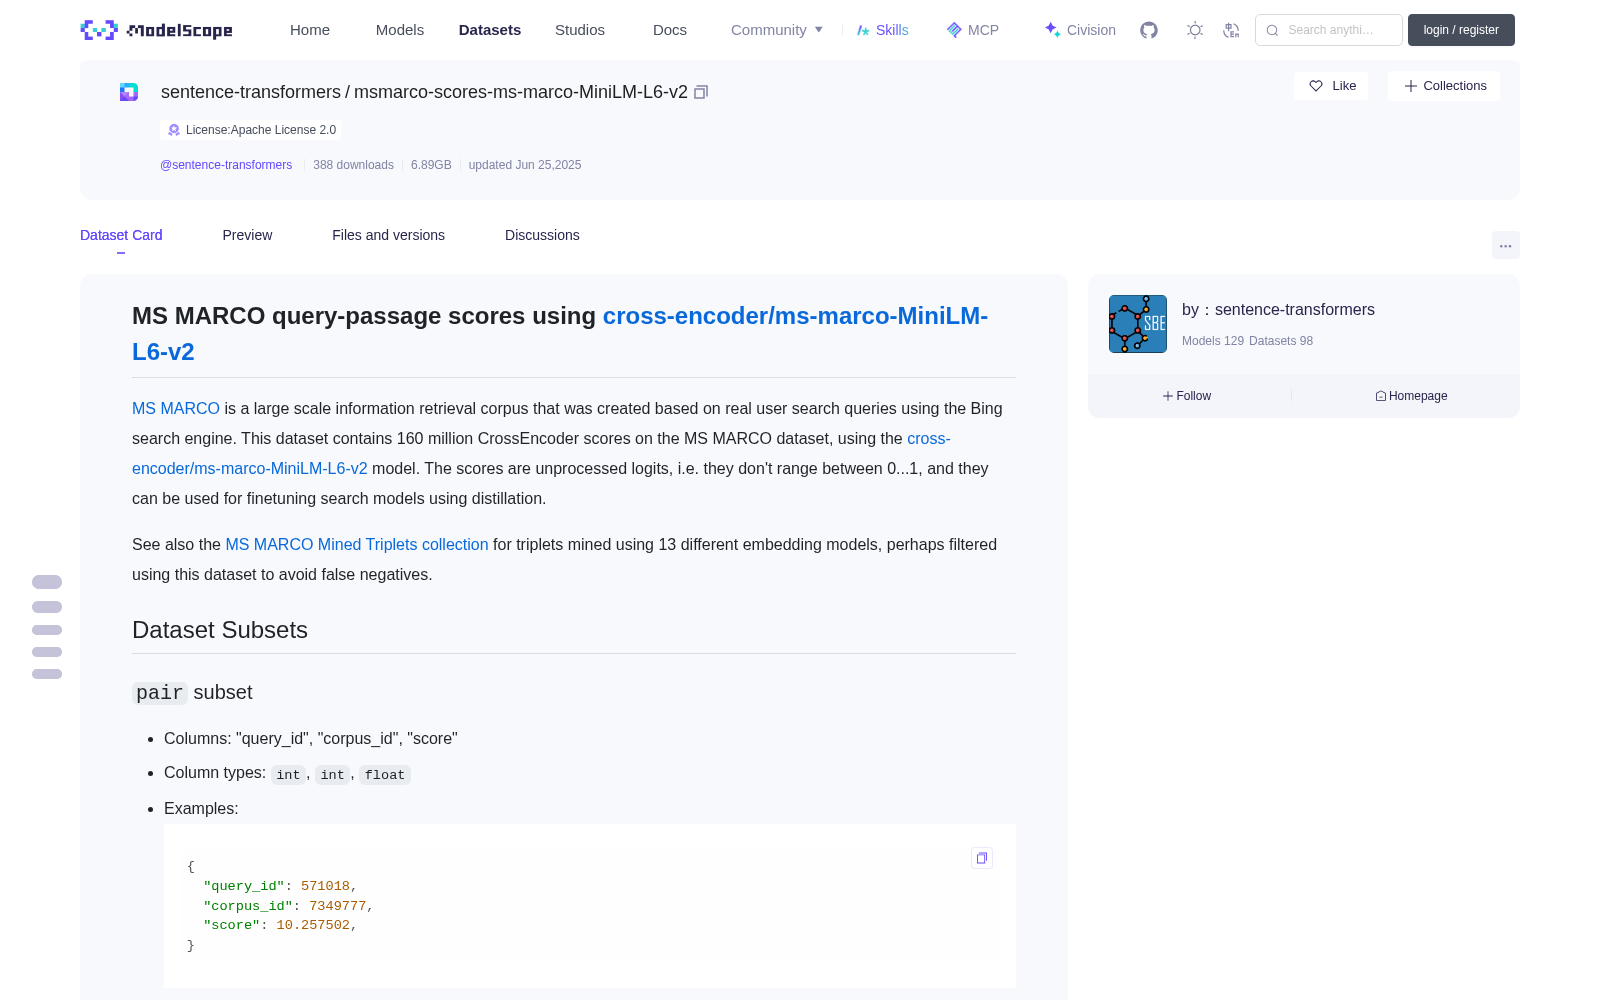Image resolution: width=1600 pixels, height=1000 pixels.
Task: Open the Studios navigation item
Action: click(580, 30)
